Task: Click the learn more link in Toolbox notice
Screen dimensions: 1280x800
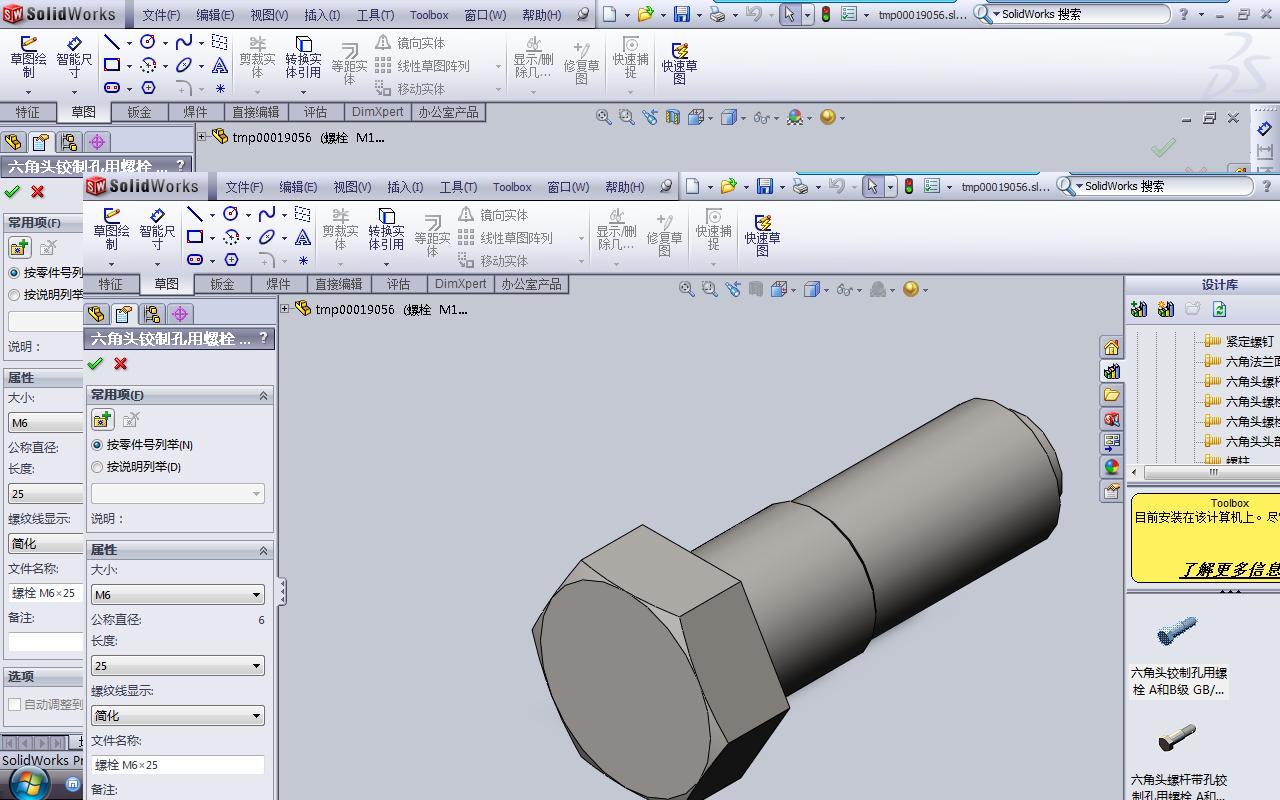Action: (1230, 569)
